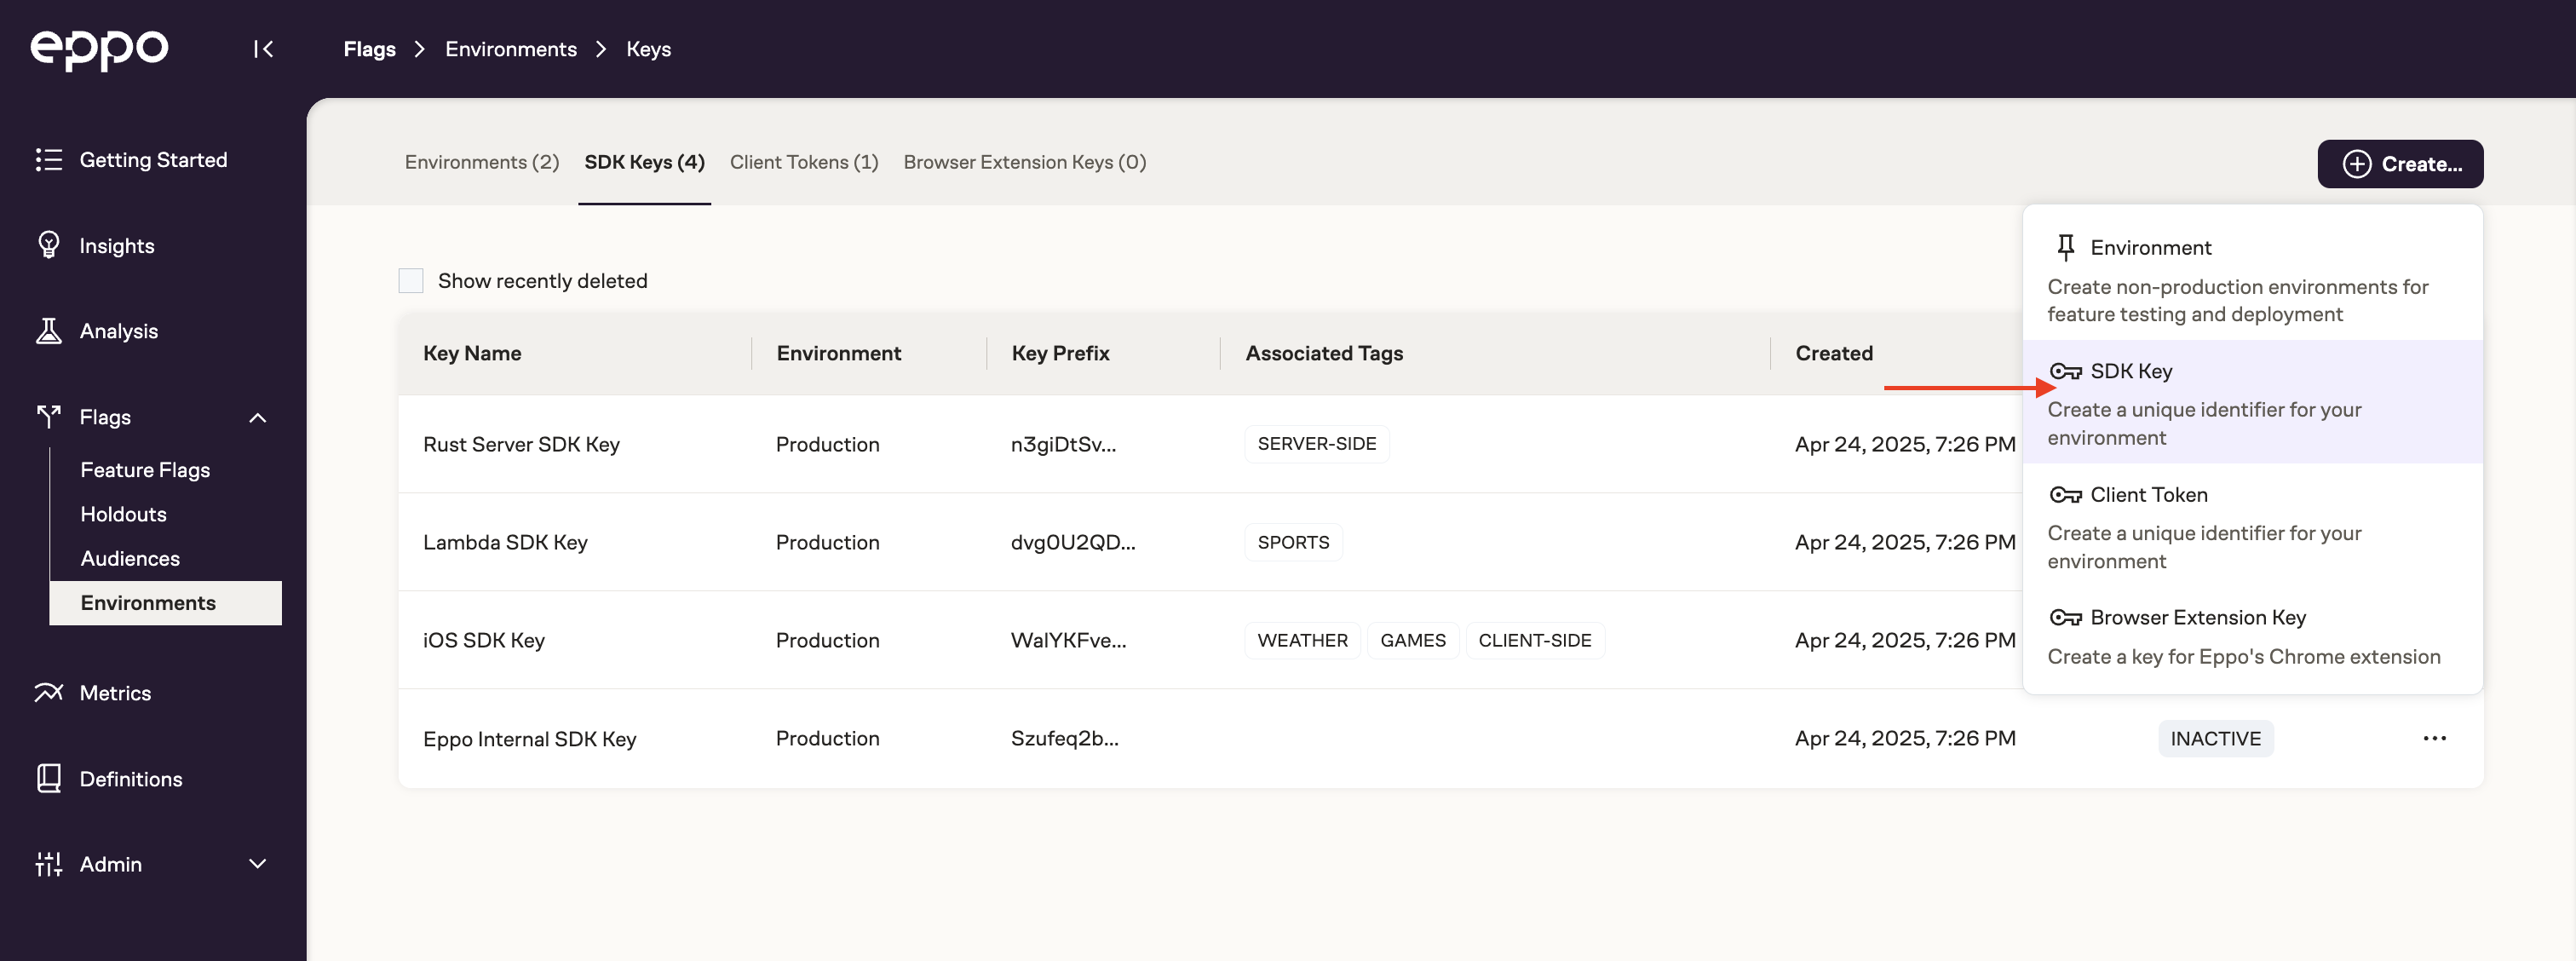Image resolution: width=2576 pixels, height=961 pixels.
Task: Select SDK Key from the create menu
Action: pyautogui.click(x=2131, y=371)
